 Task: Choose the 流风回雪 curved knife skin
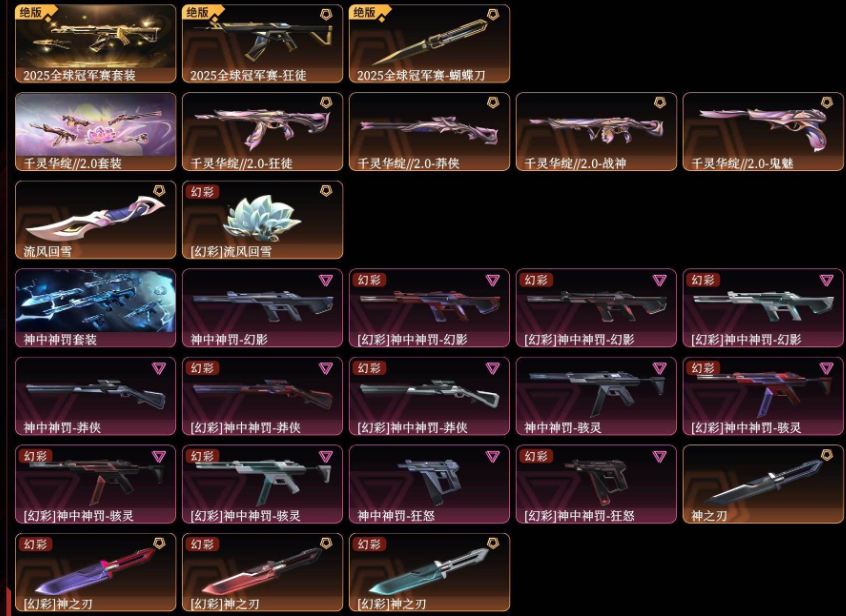(x=95, y=220)
